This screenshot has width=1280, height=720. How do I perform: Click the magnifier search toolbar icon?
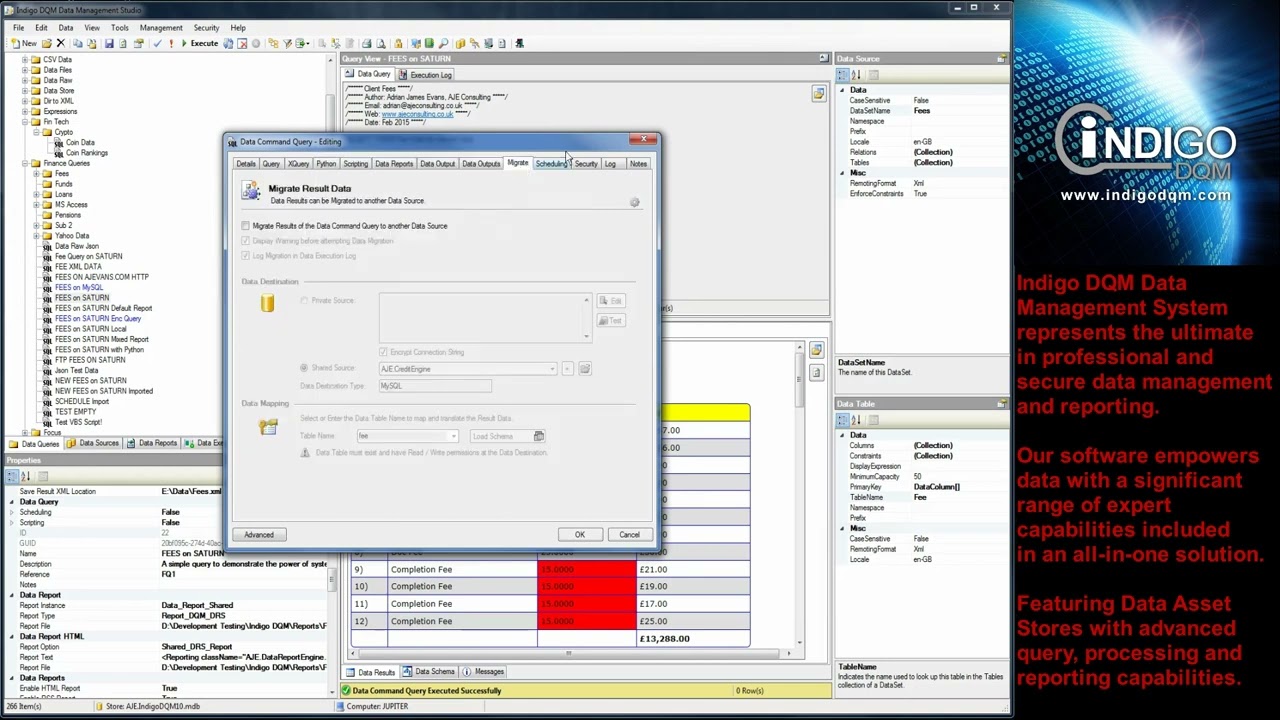[443, 43]
